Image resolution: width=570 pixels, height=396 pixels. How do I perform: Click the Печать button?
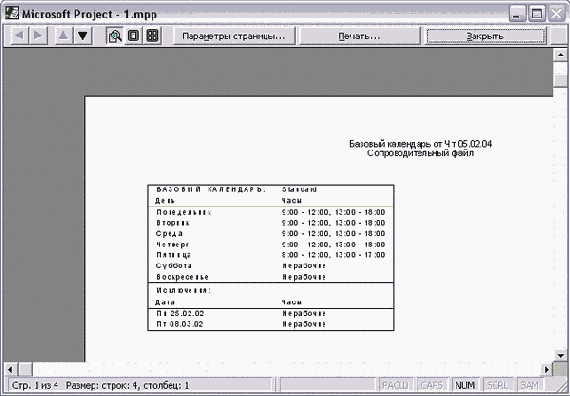[359, 36]
